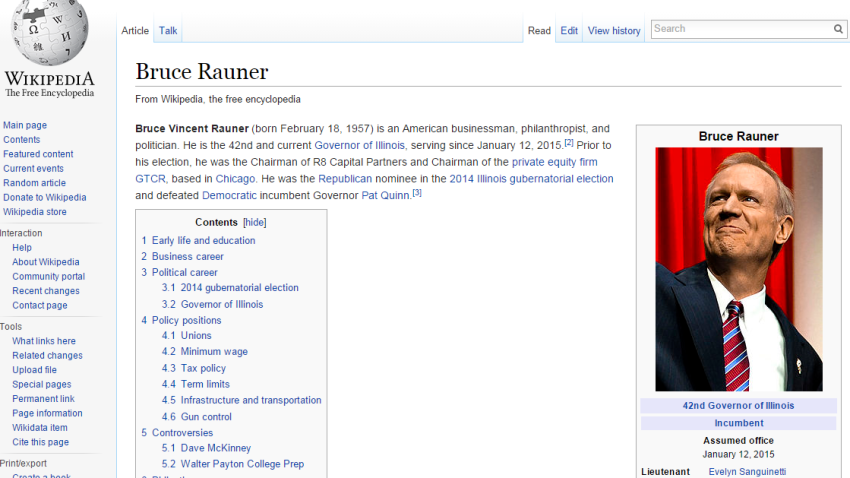Select the Article tab
Screen dimensions: 850x478
(135, 30)
